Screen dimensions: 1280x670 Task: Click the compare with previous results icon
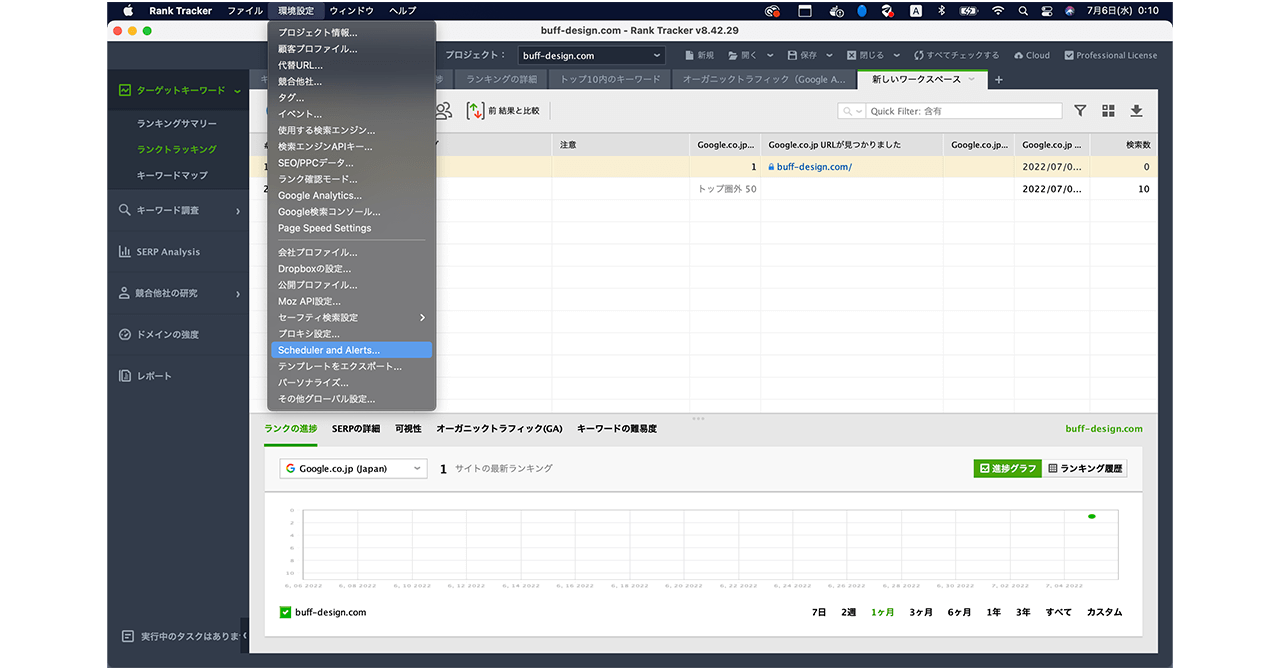(x=476, y=111)
